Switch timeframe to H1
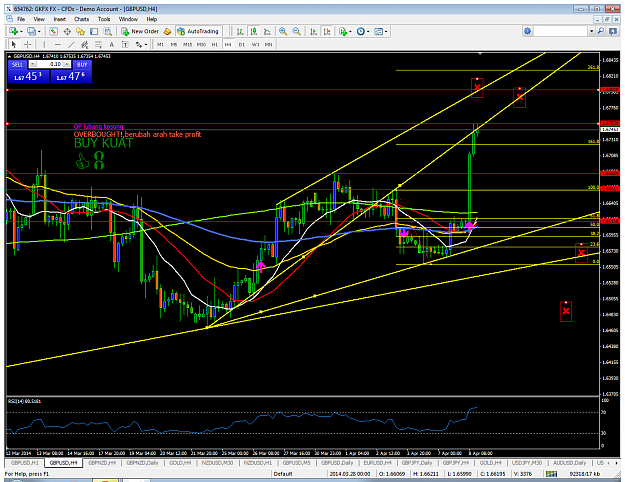Viewport: 625px width, 482px height. (215, 45)
